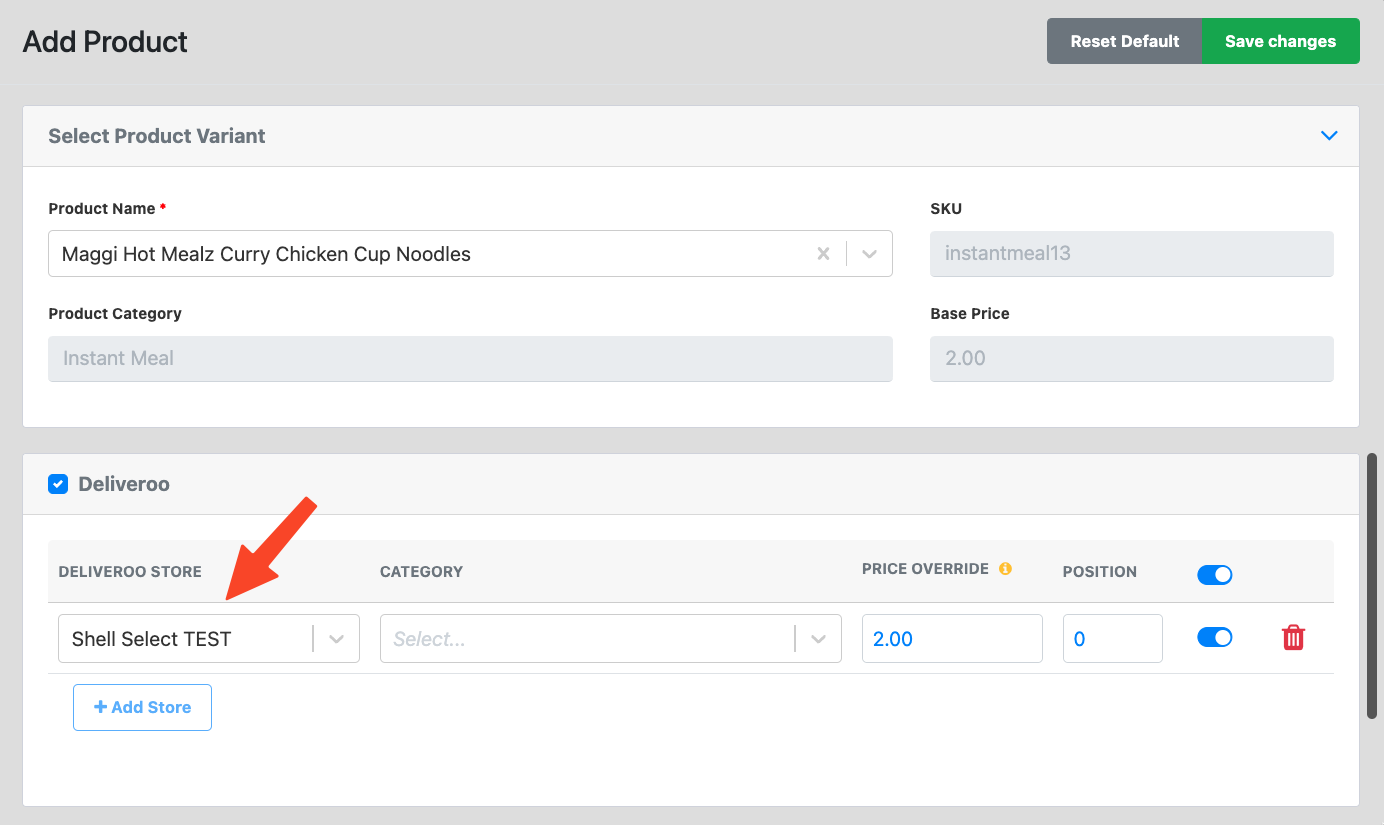
Task: Click the Add Product page title
Action: click(105, 42)
